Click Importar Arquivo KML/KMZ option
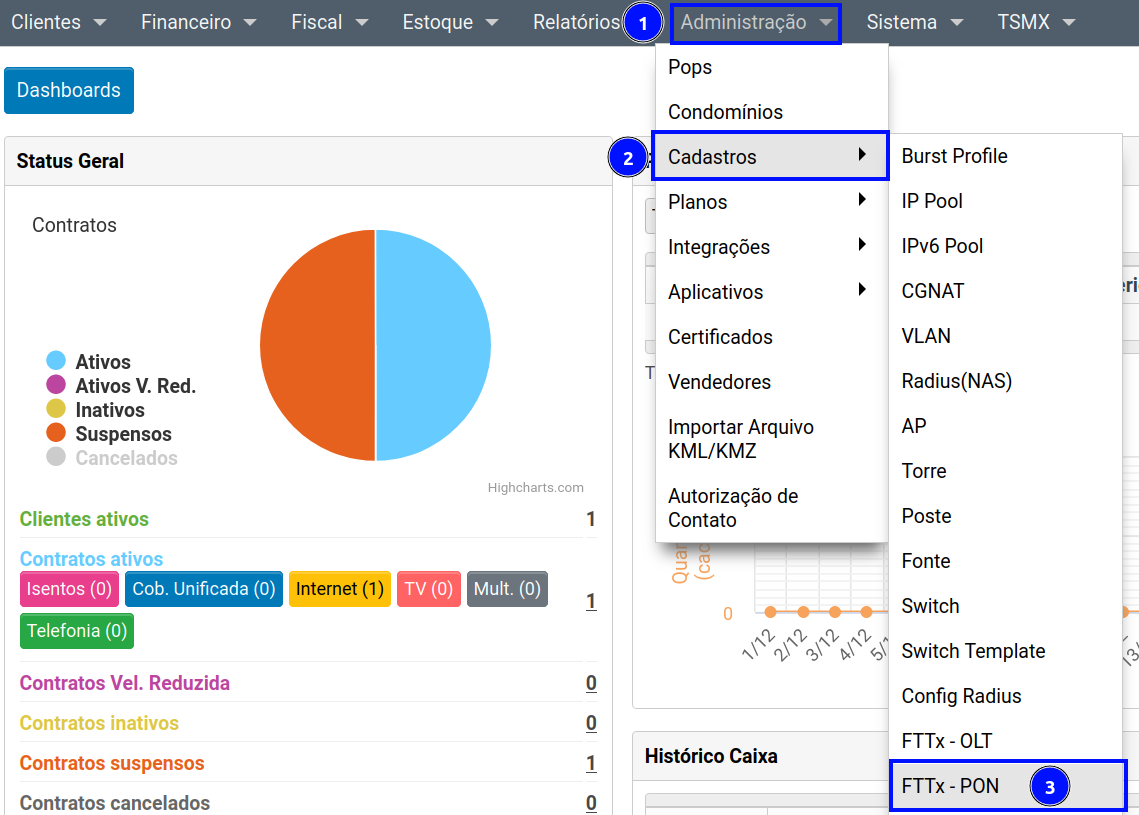 click(x=741, y=439)
